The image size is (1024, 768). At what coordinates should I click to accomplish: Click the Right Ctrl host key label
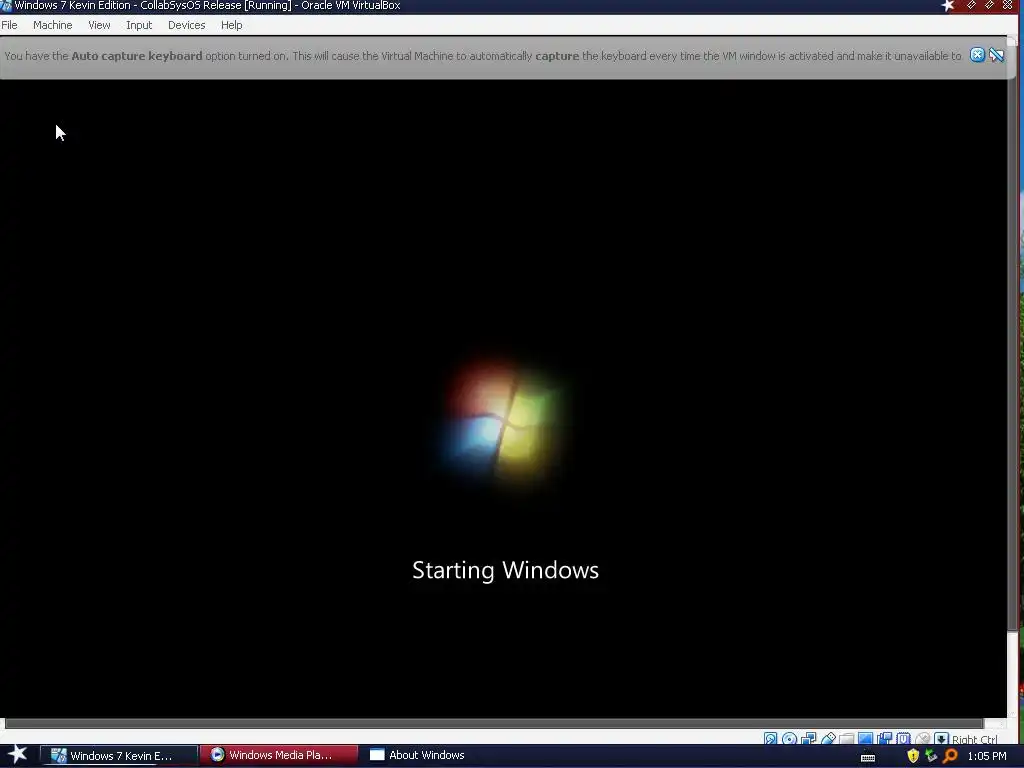[x=974, y=739]
